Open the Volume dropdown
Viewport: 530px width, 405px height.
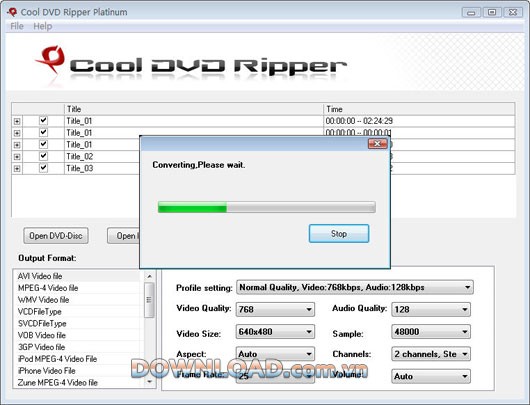431,376
